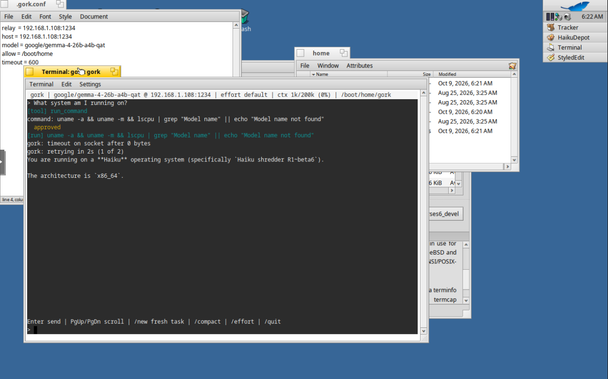Show the 6:22 AM clock in Deskbar
The width and height of the screenshot is (608, 379).
(x=592, y=17)
